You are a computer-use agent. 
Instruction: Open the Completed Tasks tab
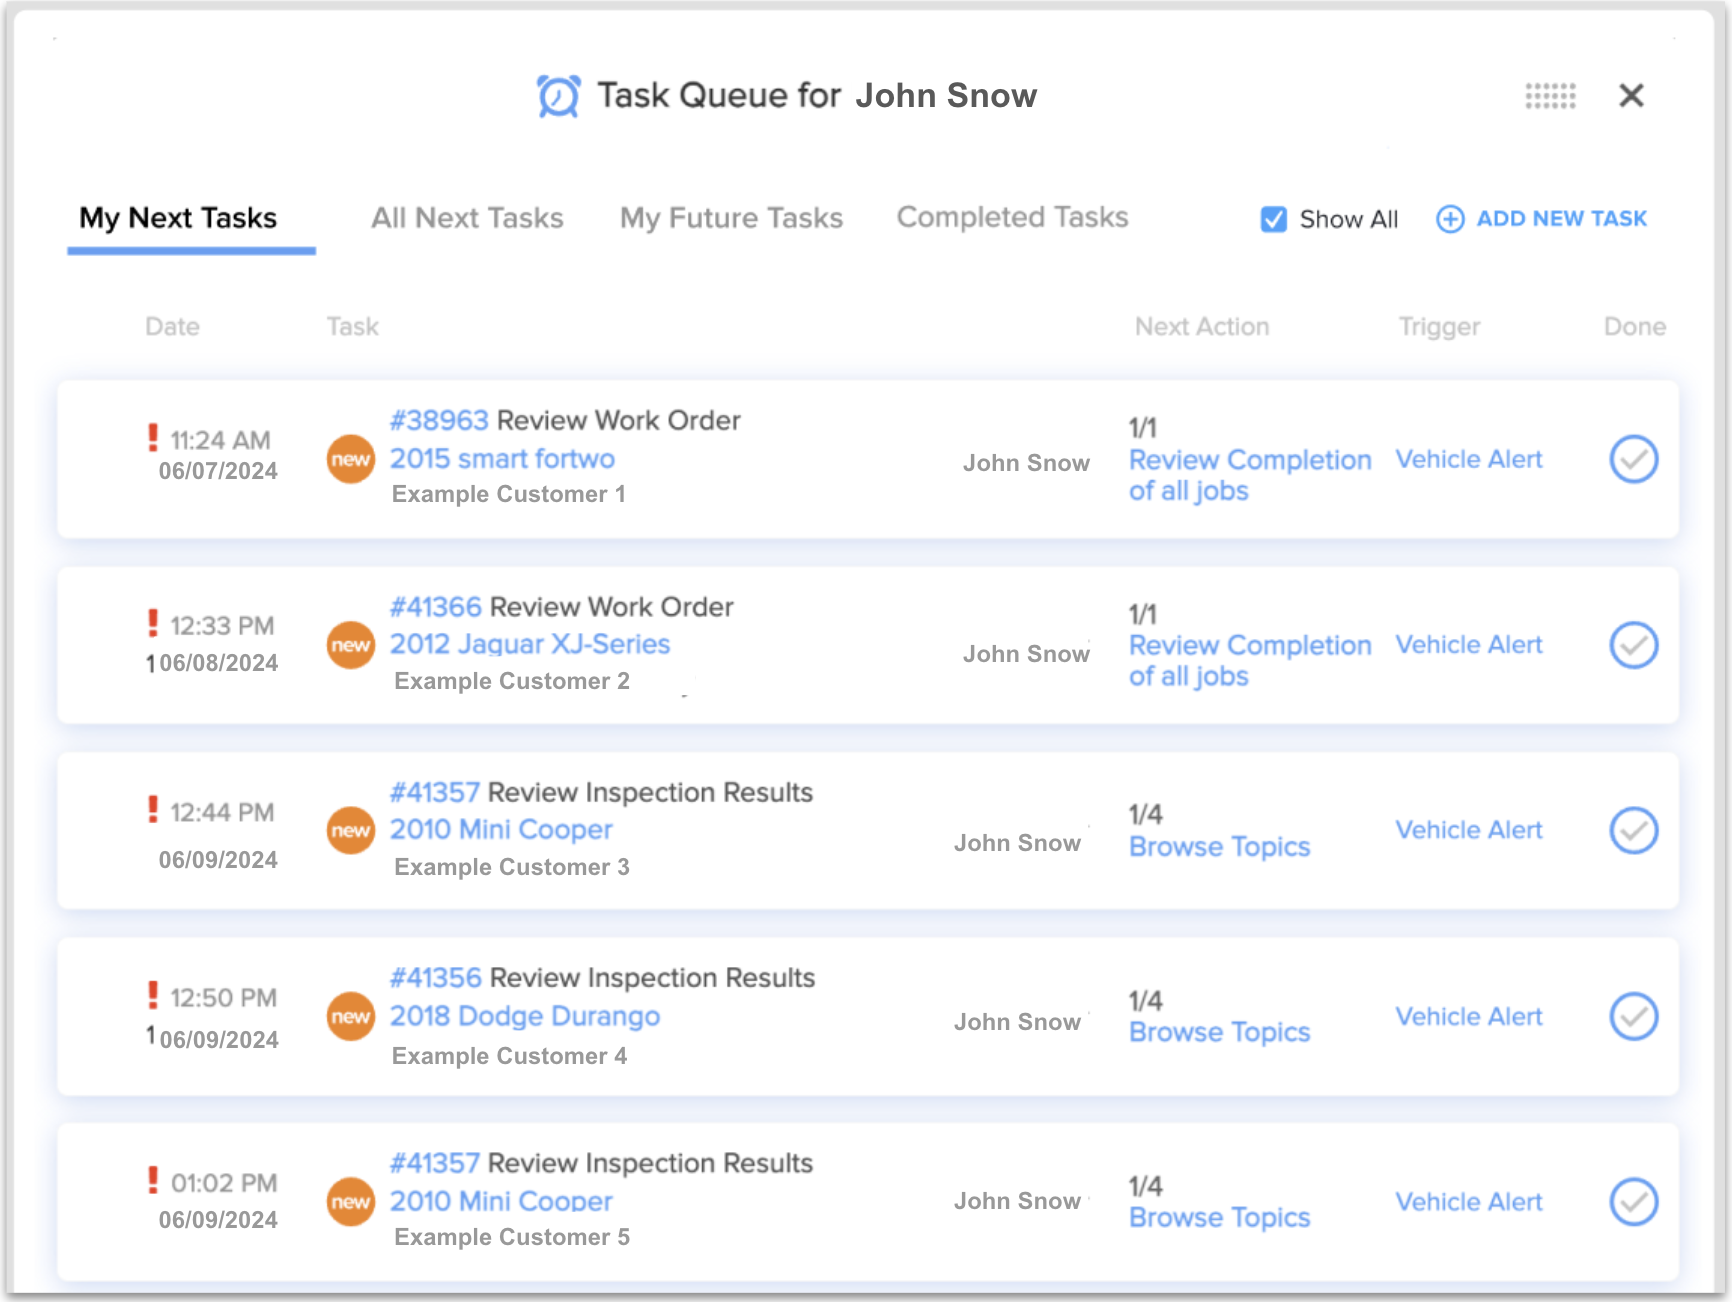(x=1012, y=217)
